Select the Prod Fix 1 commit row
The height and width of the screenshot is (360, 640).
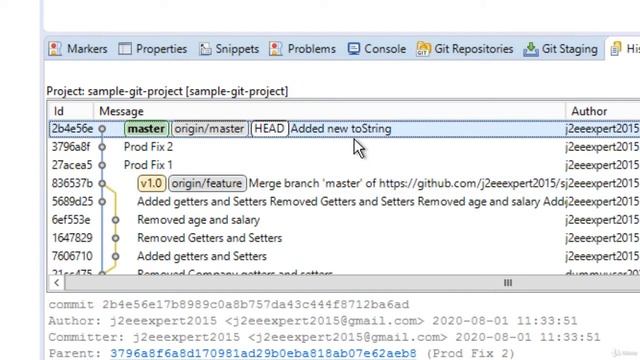344,165
